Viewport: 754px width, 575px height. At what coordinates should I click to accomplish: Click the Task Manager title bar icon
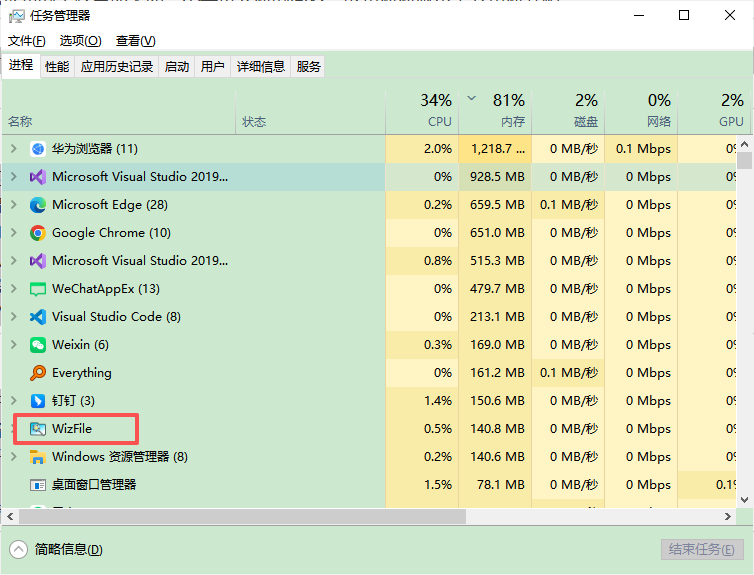click(x=16, y=16)
